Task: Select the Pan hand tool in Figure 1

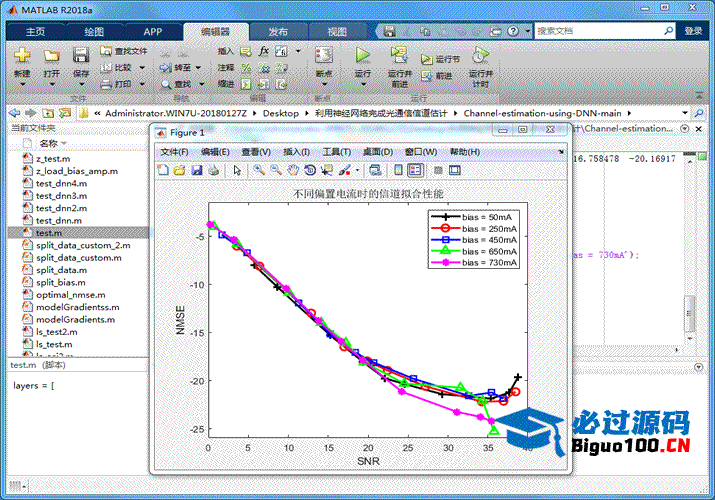Action: click(294, 170)
